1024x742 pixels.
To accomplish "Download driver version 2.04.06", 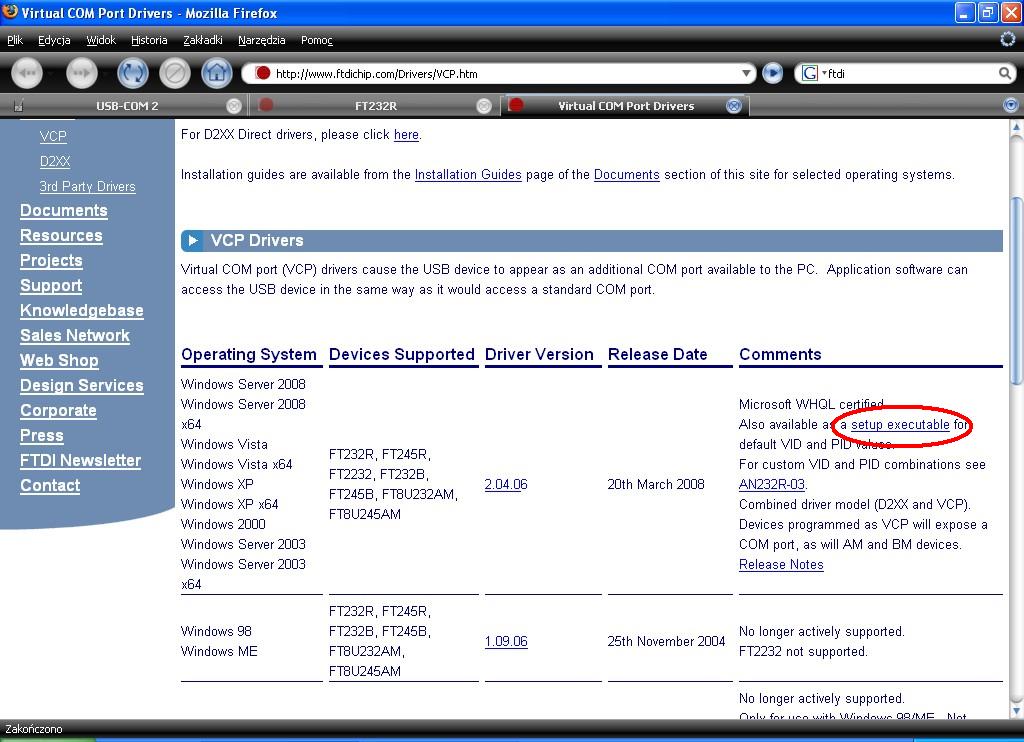I will (x=506, y=484).
